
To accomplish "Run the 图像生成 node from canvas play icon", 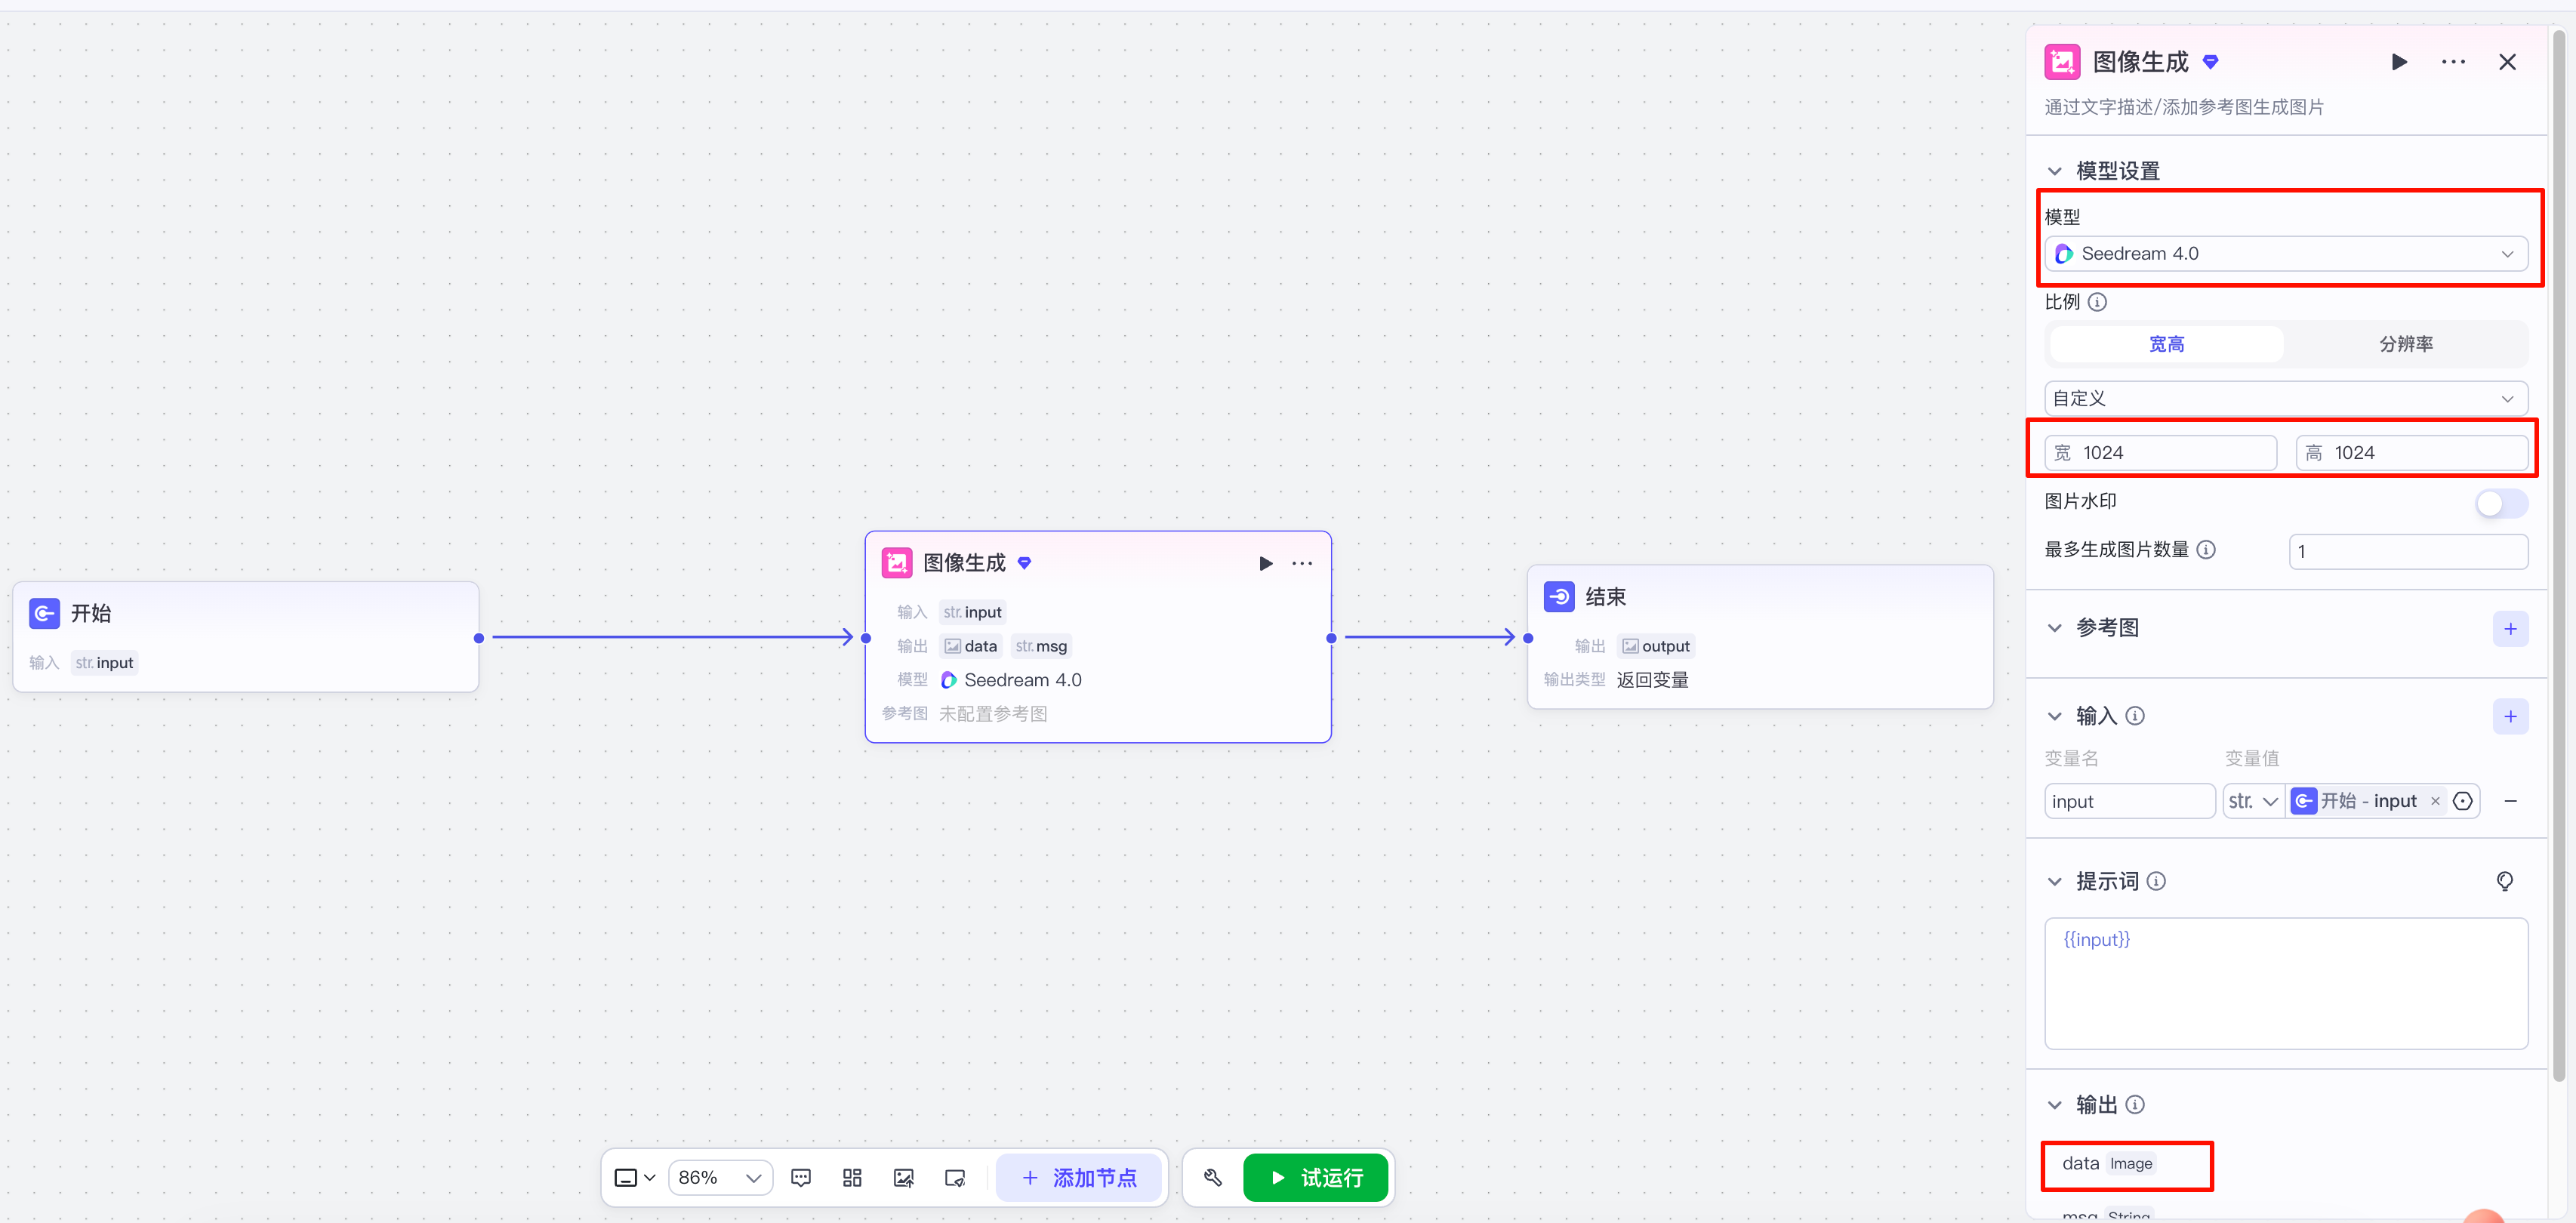I will (1265, 563).
